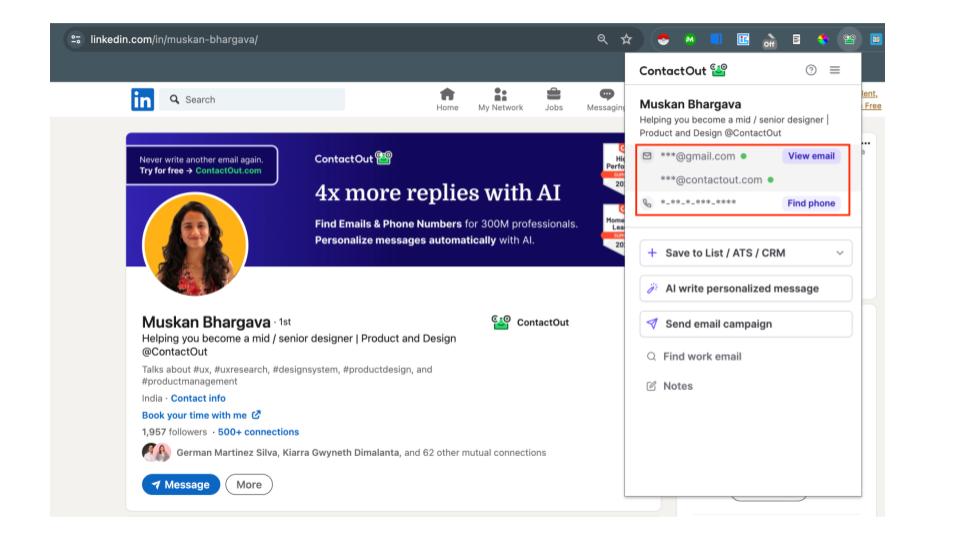Image resolution: width=960 pixels, height=540 pixels.
Task: Open the ContactOut help question-mark icon
Action: 811,70
